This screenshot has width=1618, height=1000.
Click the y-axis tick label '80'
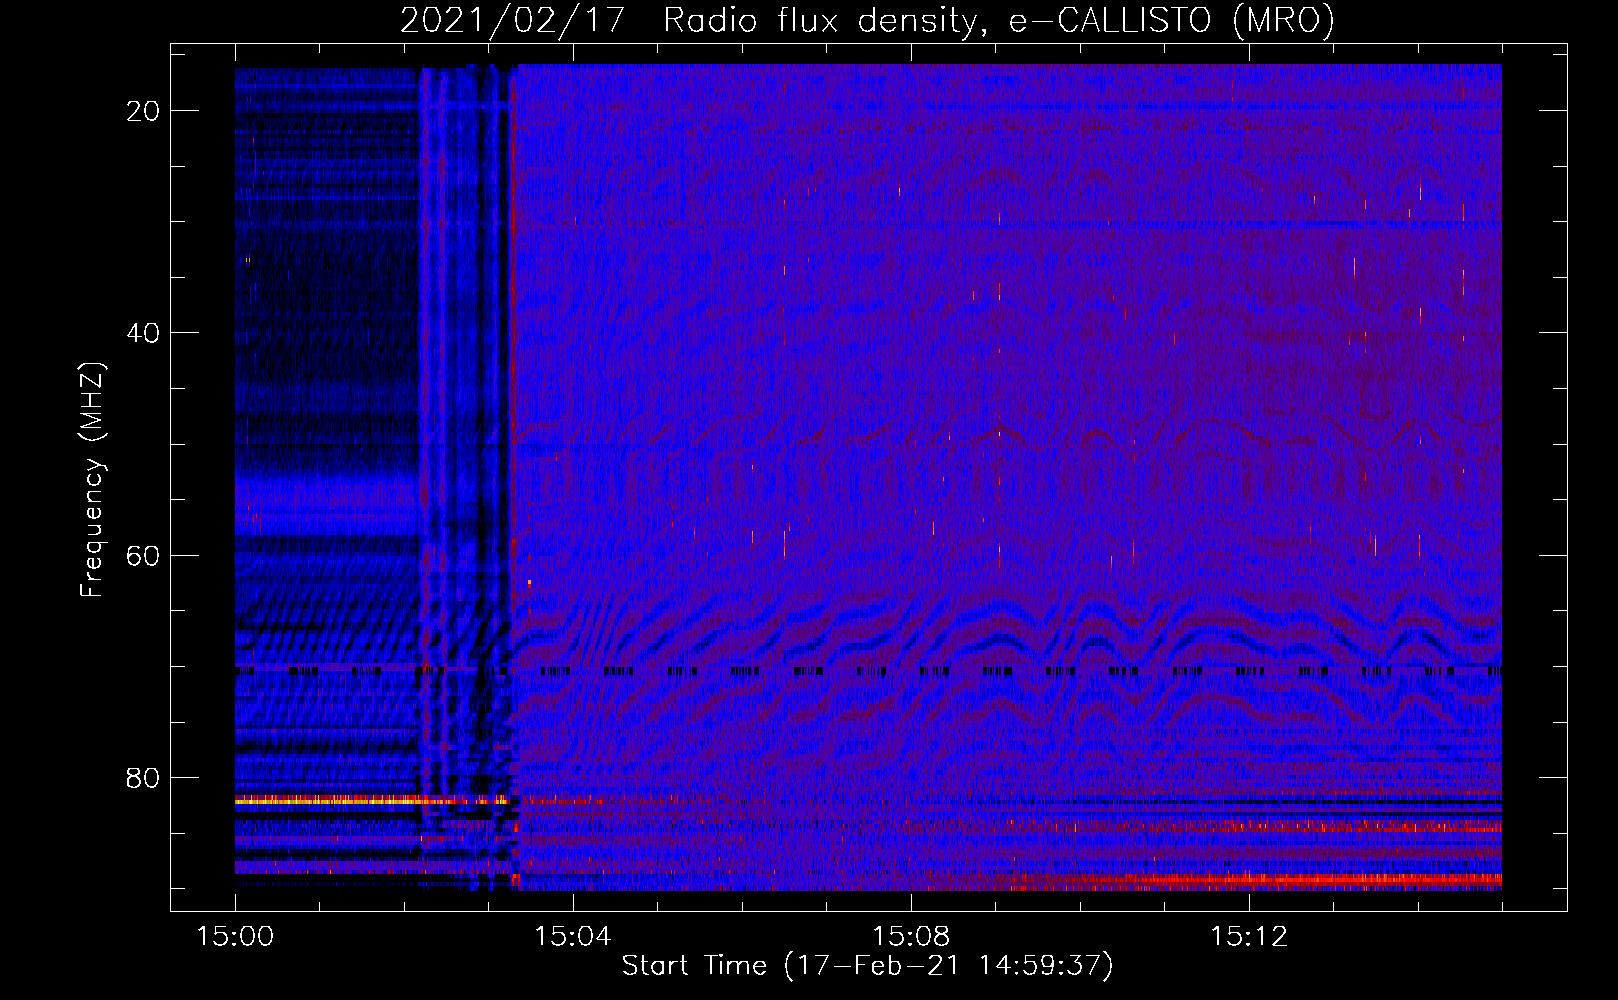(144, 778)
